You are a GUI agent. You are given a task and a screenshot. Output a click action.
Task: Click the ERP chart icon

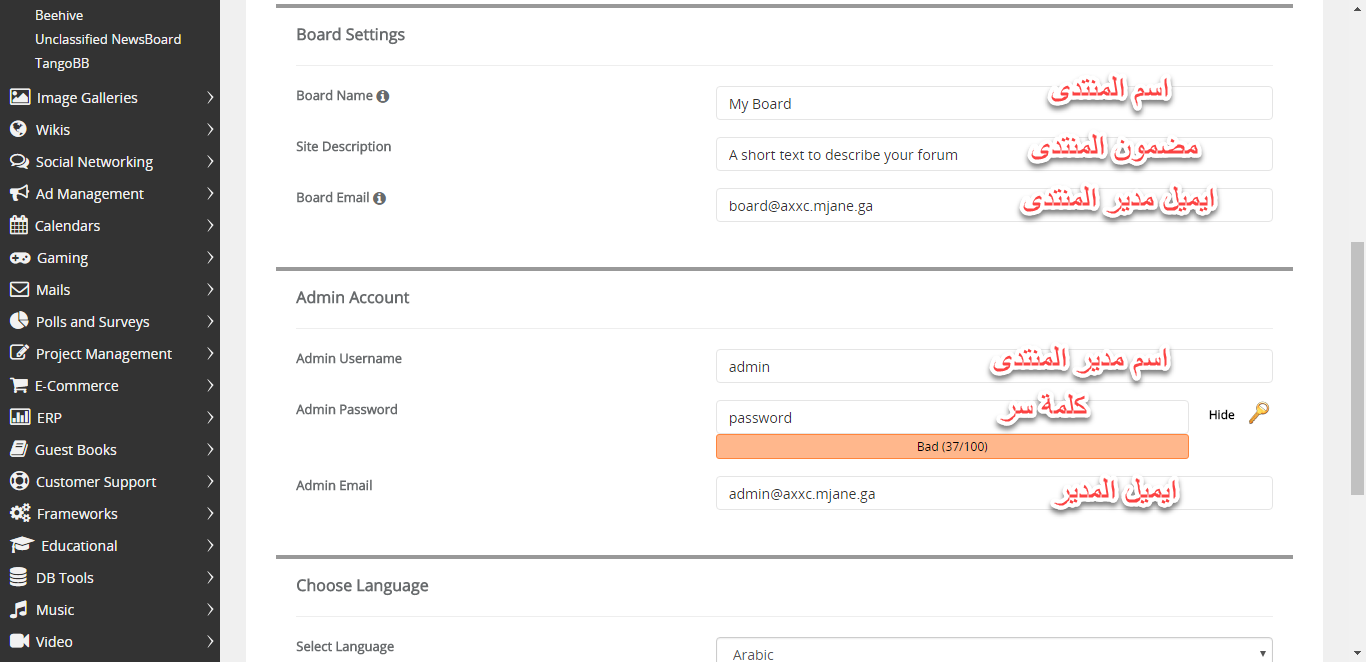[19, 417]
